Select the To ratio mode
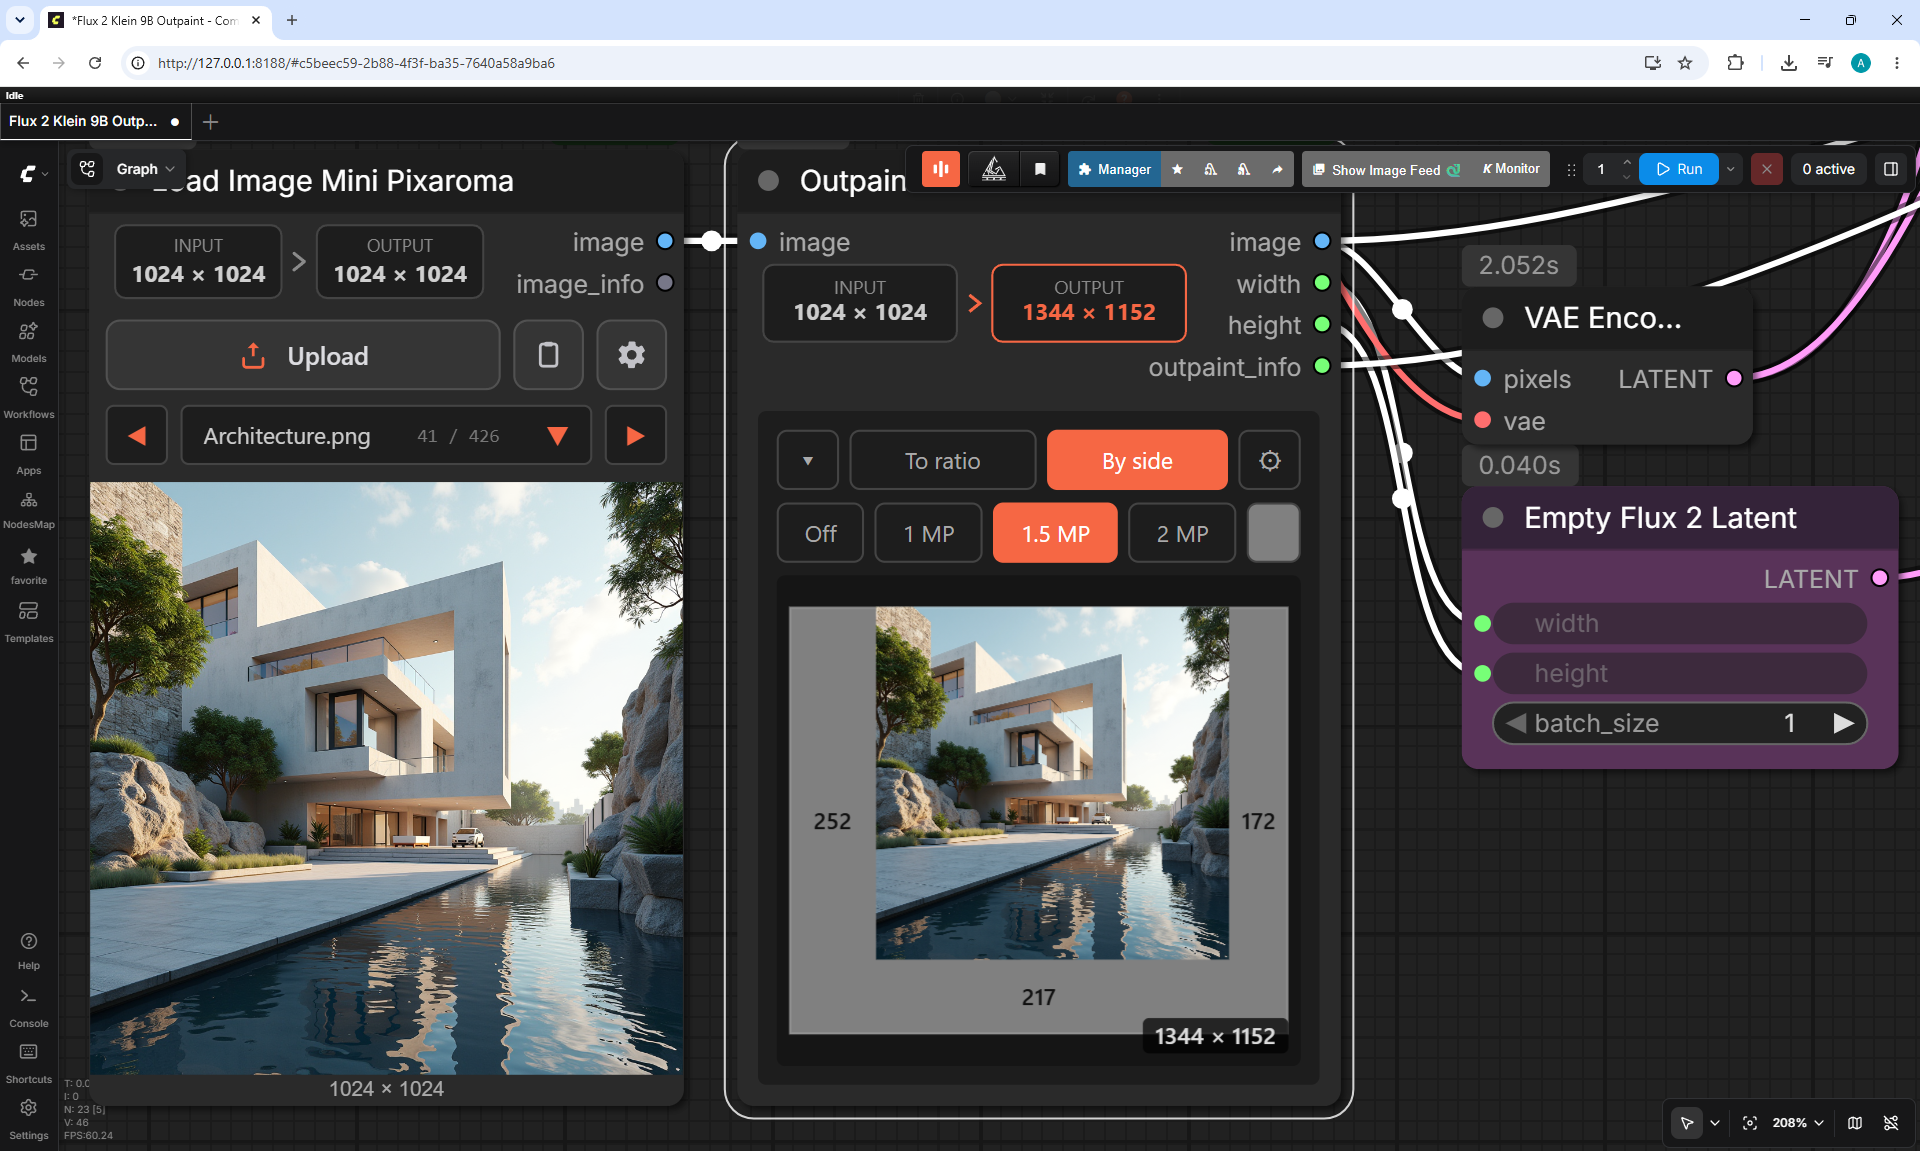 click(943, 460)
